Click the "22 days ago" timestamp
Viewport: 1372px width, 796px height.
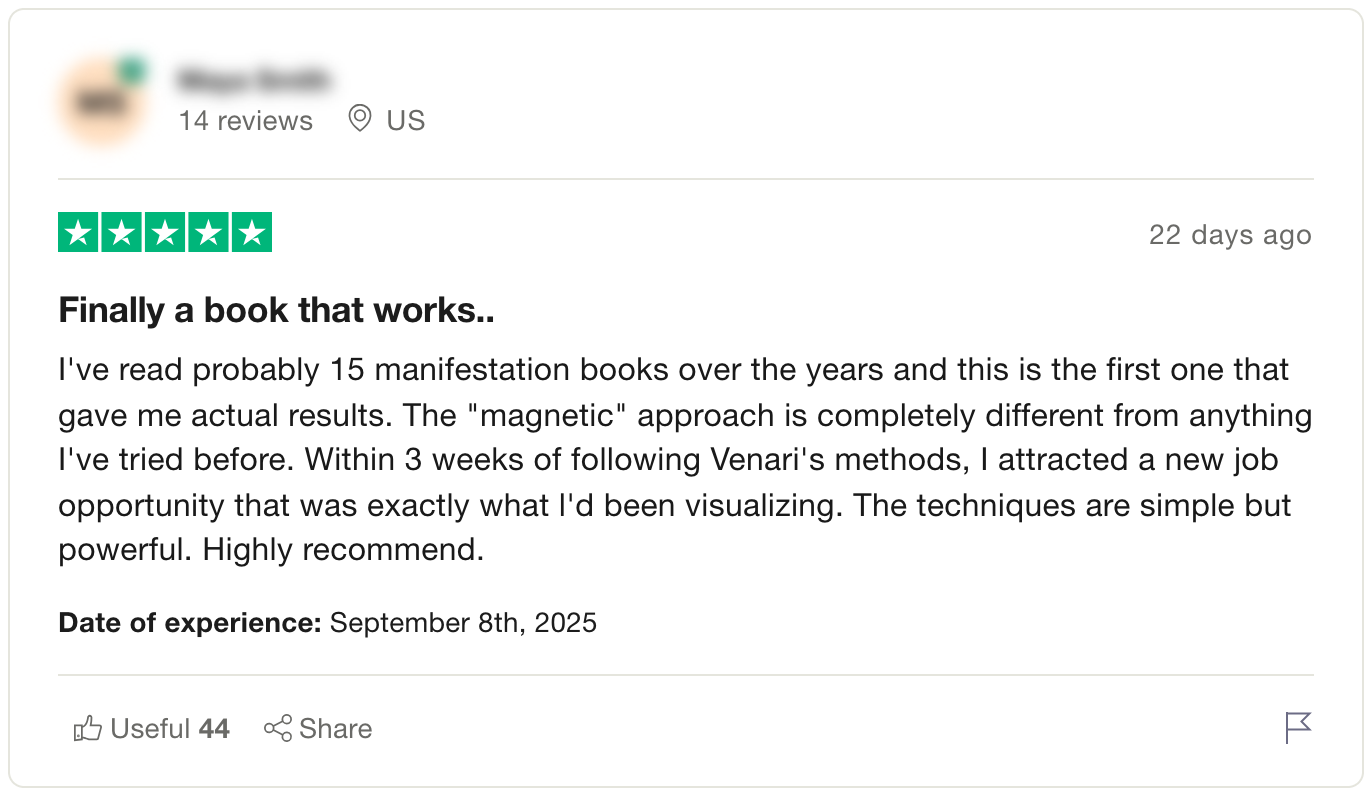click(1229, 235)
